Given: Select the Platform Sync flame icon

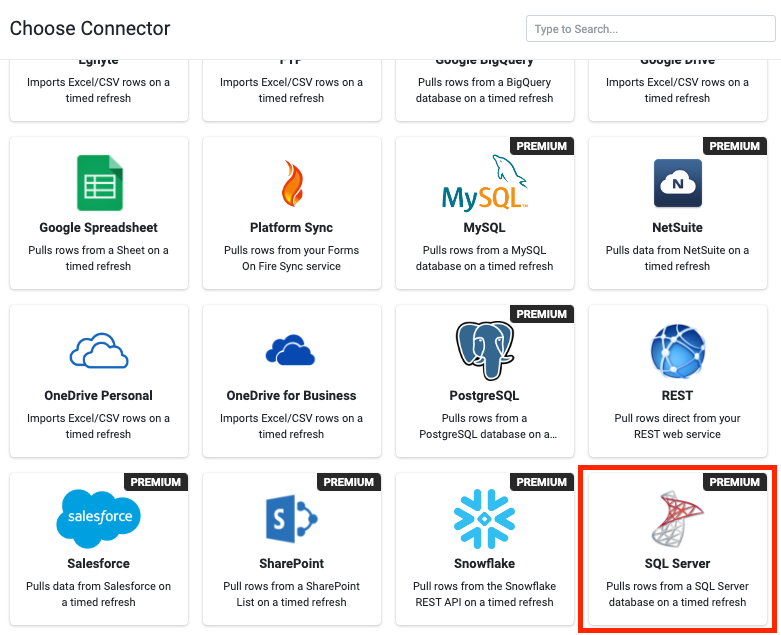Looking at the screenshot, I should click(x=292, y=183).
